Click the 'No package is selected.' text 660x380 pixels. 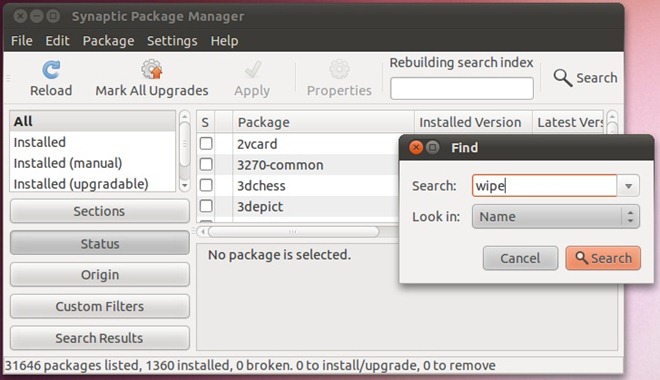coord(279,255)
